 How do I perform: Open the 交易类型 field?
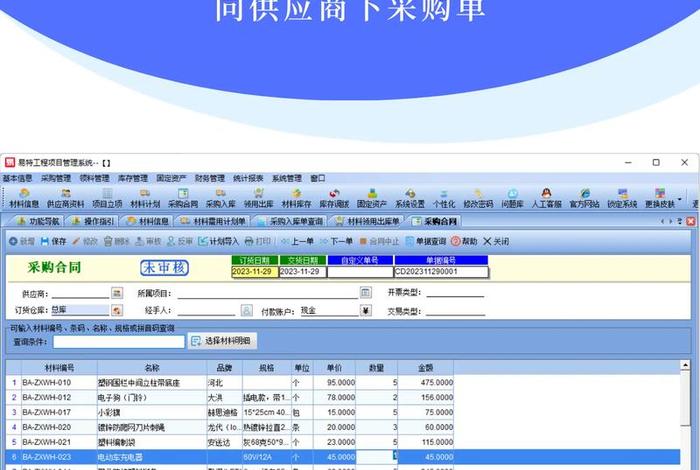point(455,311)
